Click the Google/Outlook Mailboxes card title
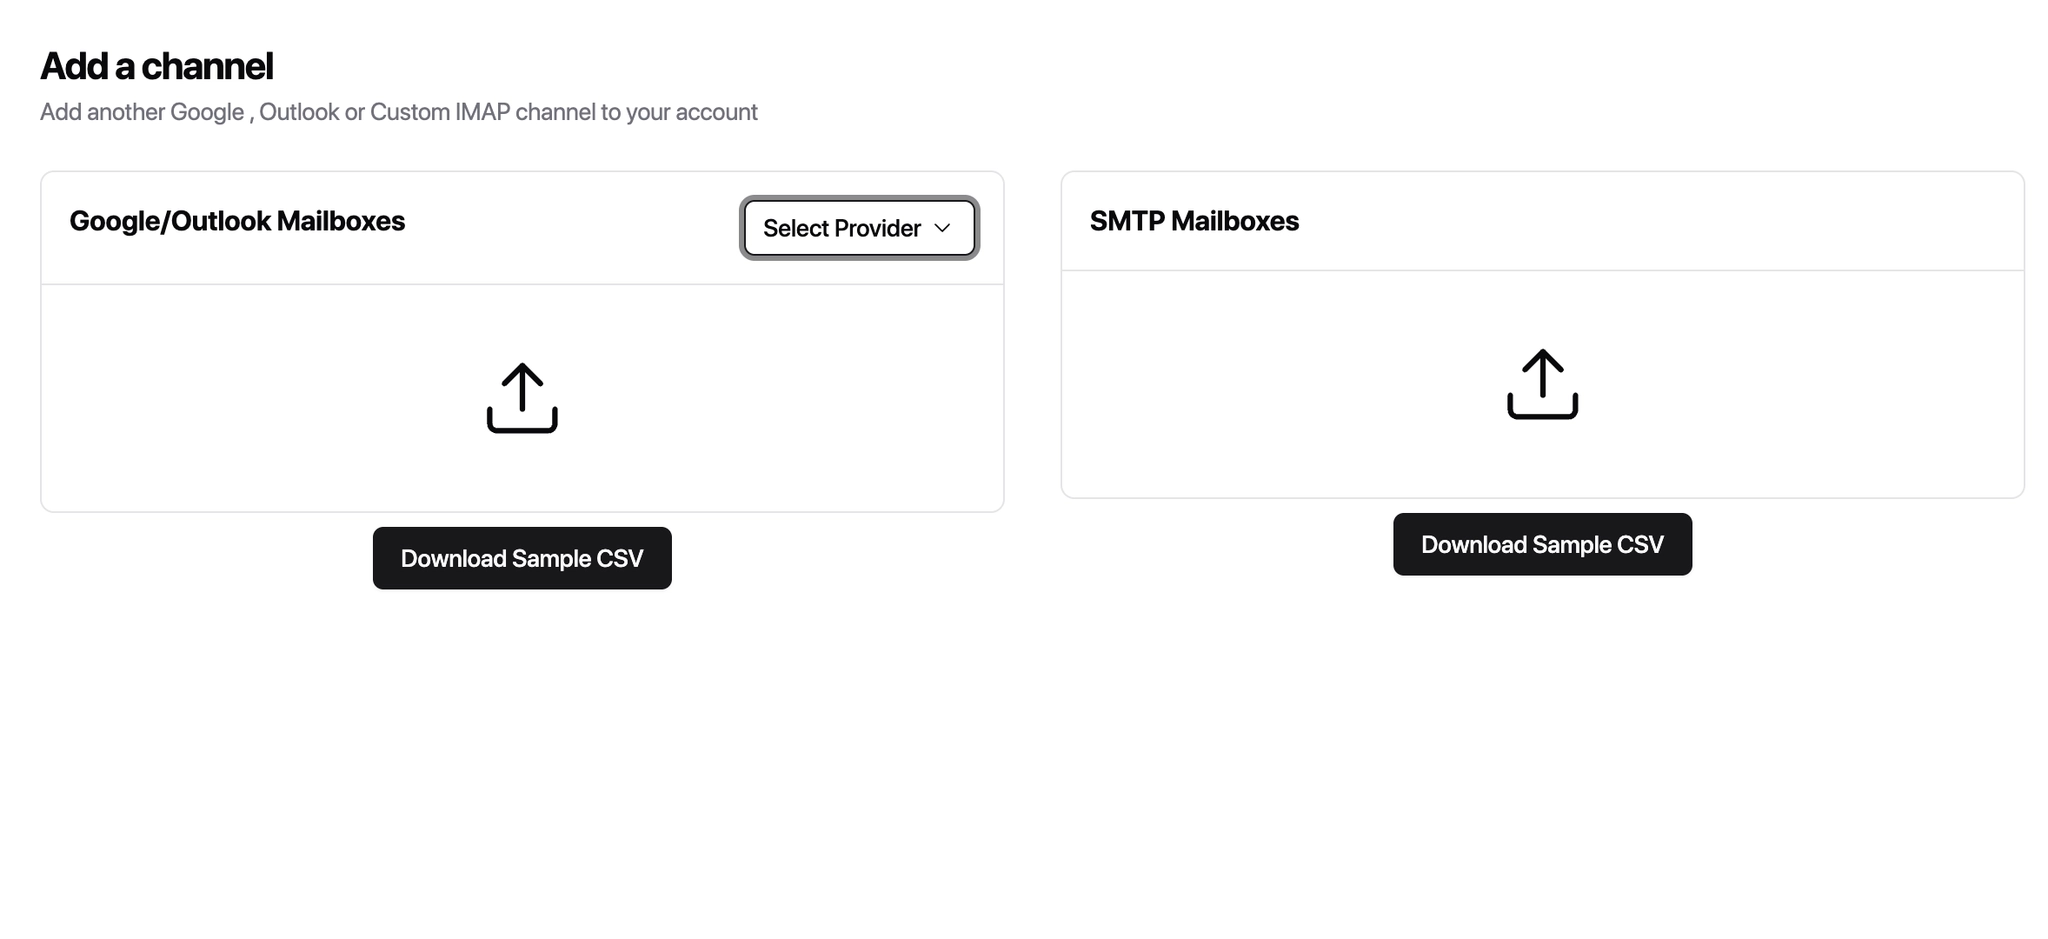The image size is (2048, 939). 237,221
